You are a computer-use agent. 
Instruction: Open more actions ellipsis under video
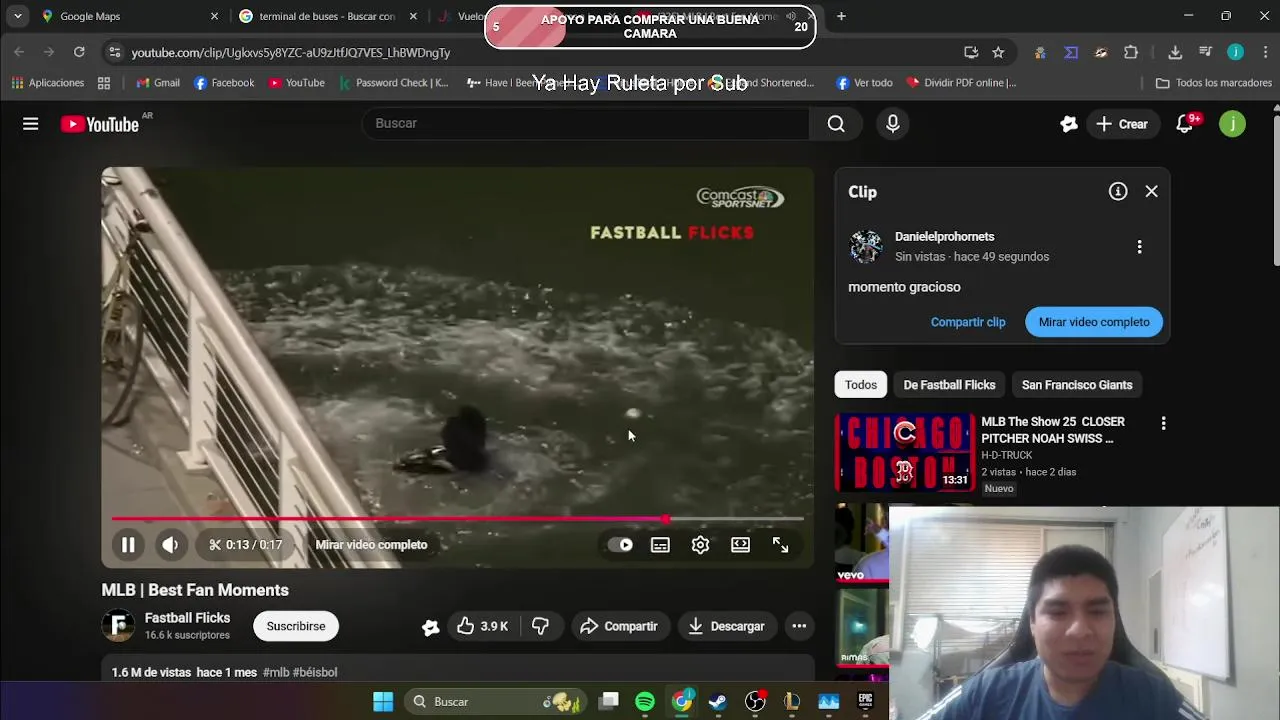tap(799, 626)
